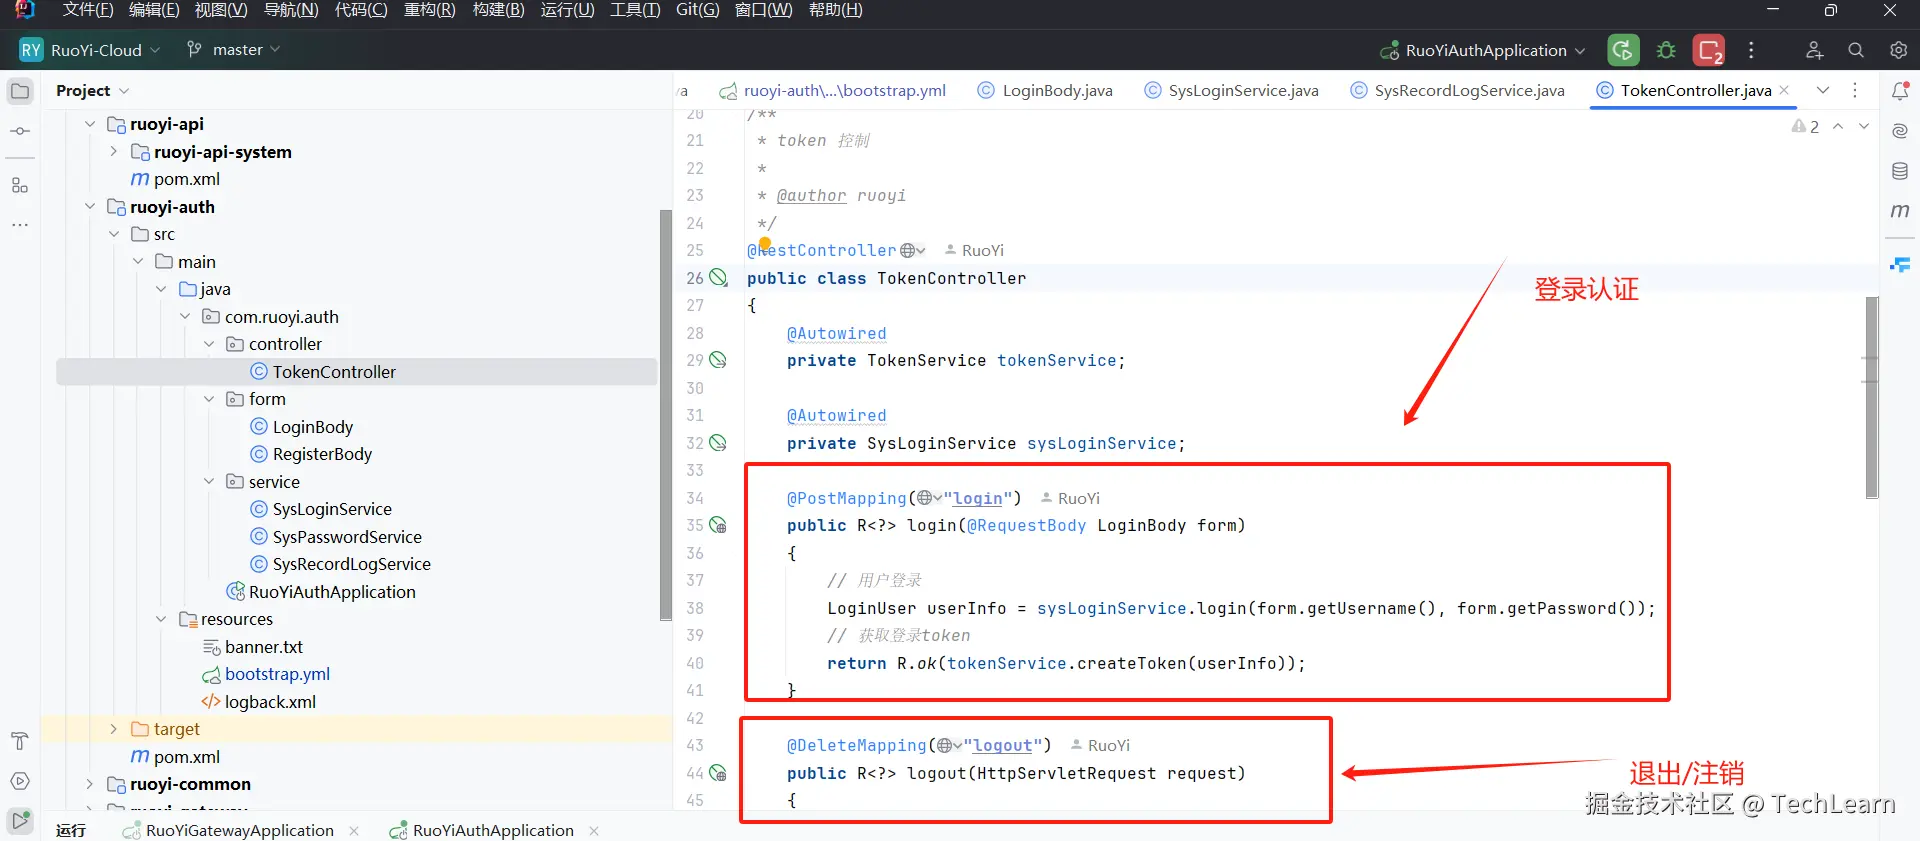Image resolution: width=1920 pixels, height=841 pixels.
Task: Open the Project tool window icon
Action: pos(20,91)
